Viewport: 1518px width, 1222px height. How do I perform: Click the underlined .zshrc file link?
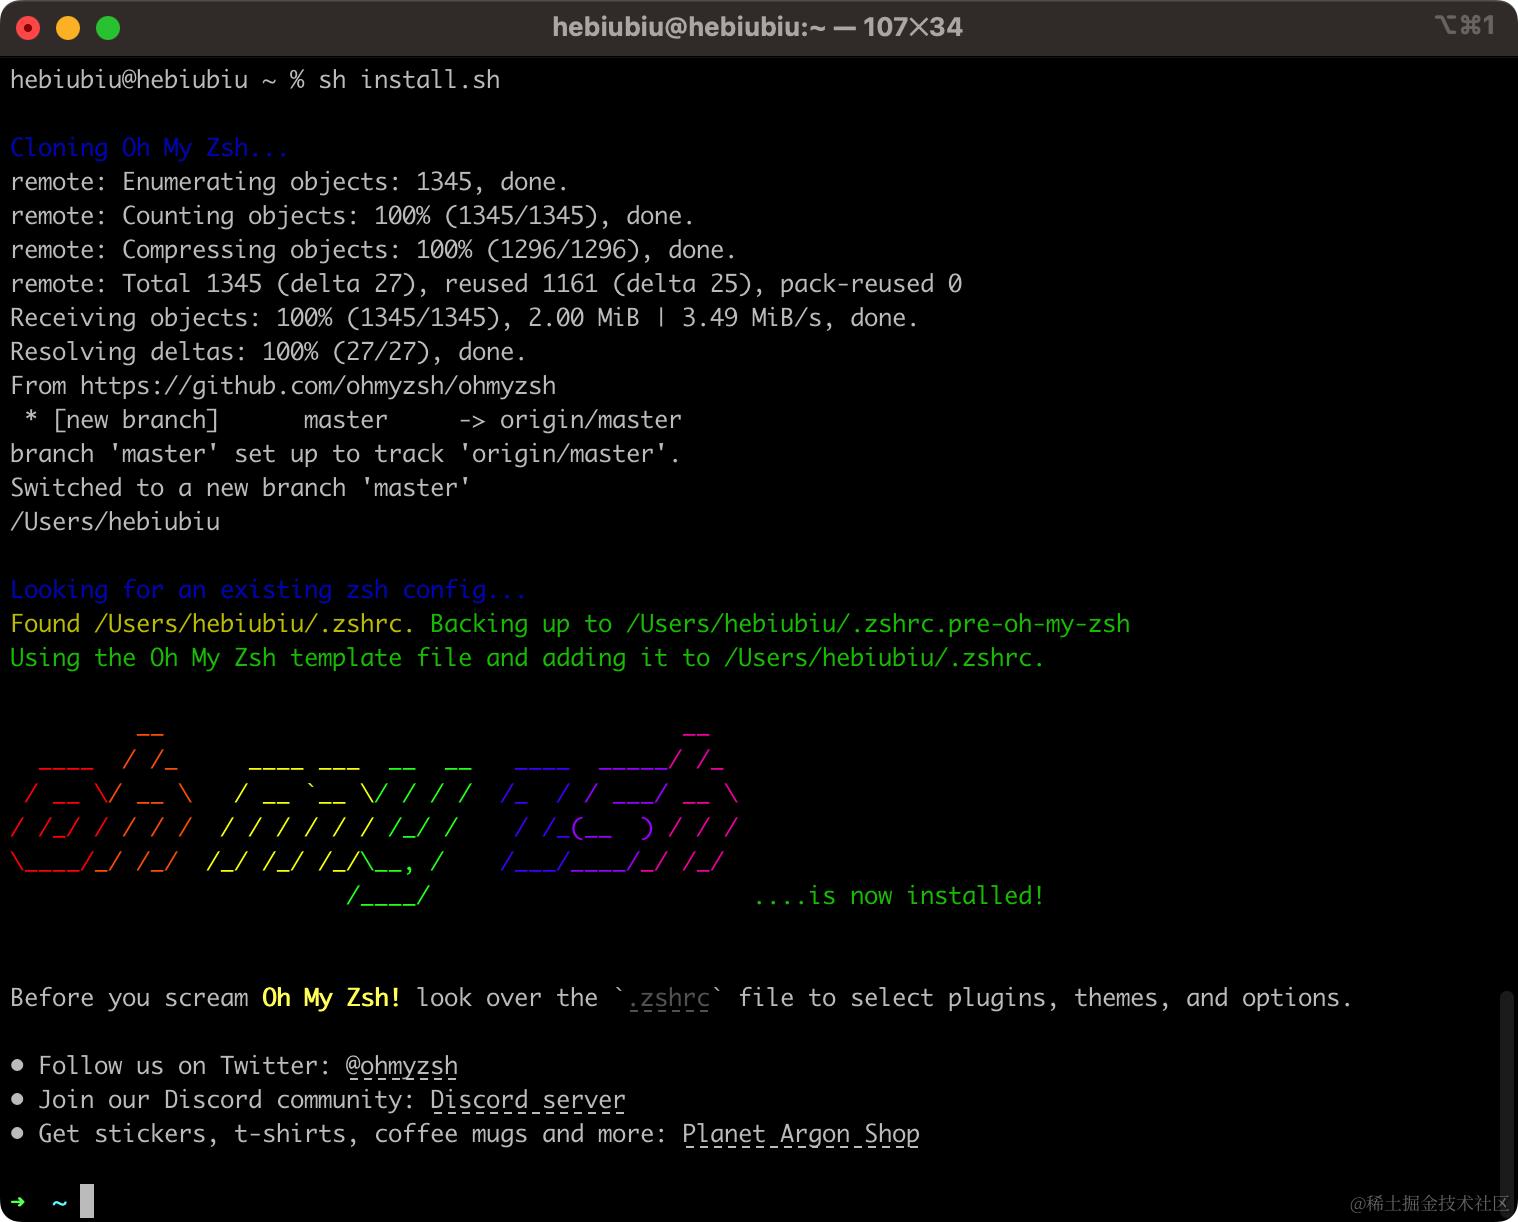669,999
